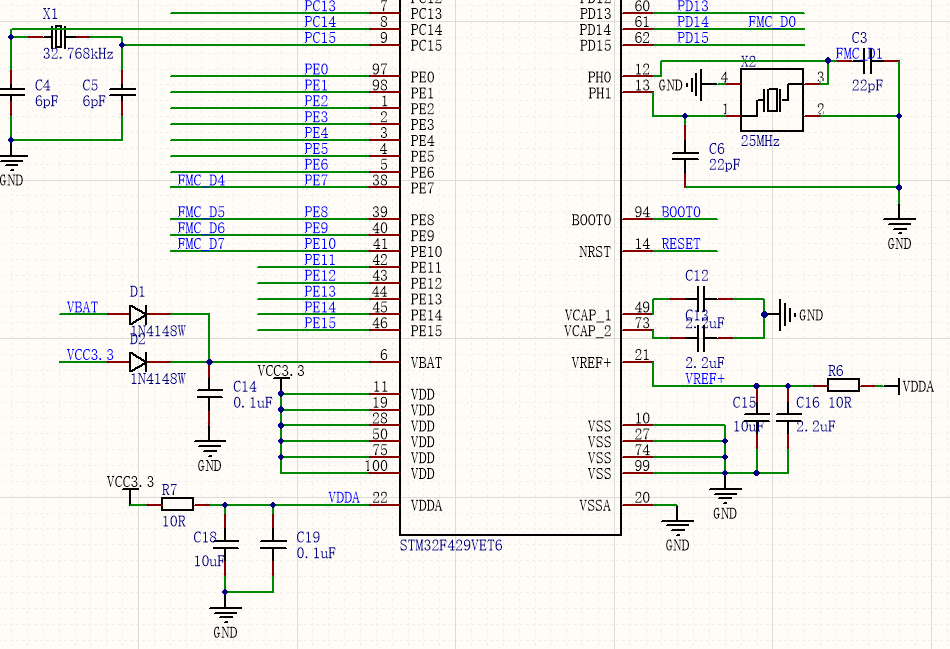Click the 1N4148W text below D2
Viewport: 950px width, 649px height.
158,379
